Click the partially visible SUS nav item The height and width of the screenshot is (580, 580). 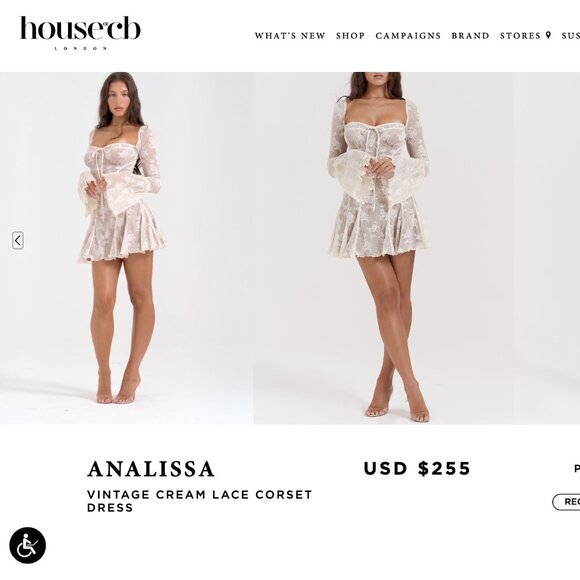click(x=570, y=36)
